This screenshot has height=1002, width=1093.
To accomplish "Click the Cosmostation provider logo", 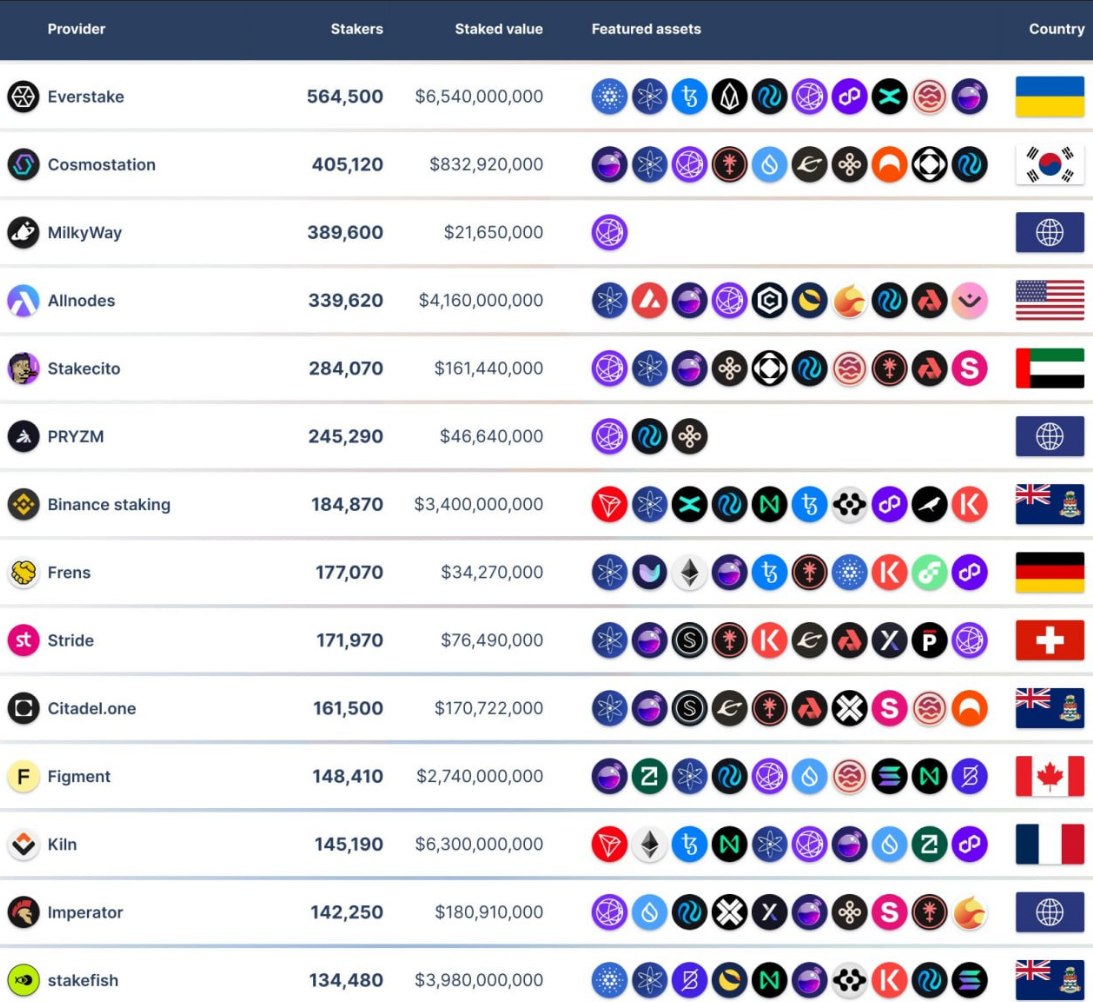I will (23, 165).
